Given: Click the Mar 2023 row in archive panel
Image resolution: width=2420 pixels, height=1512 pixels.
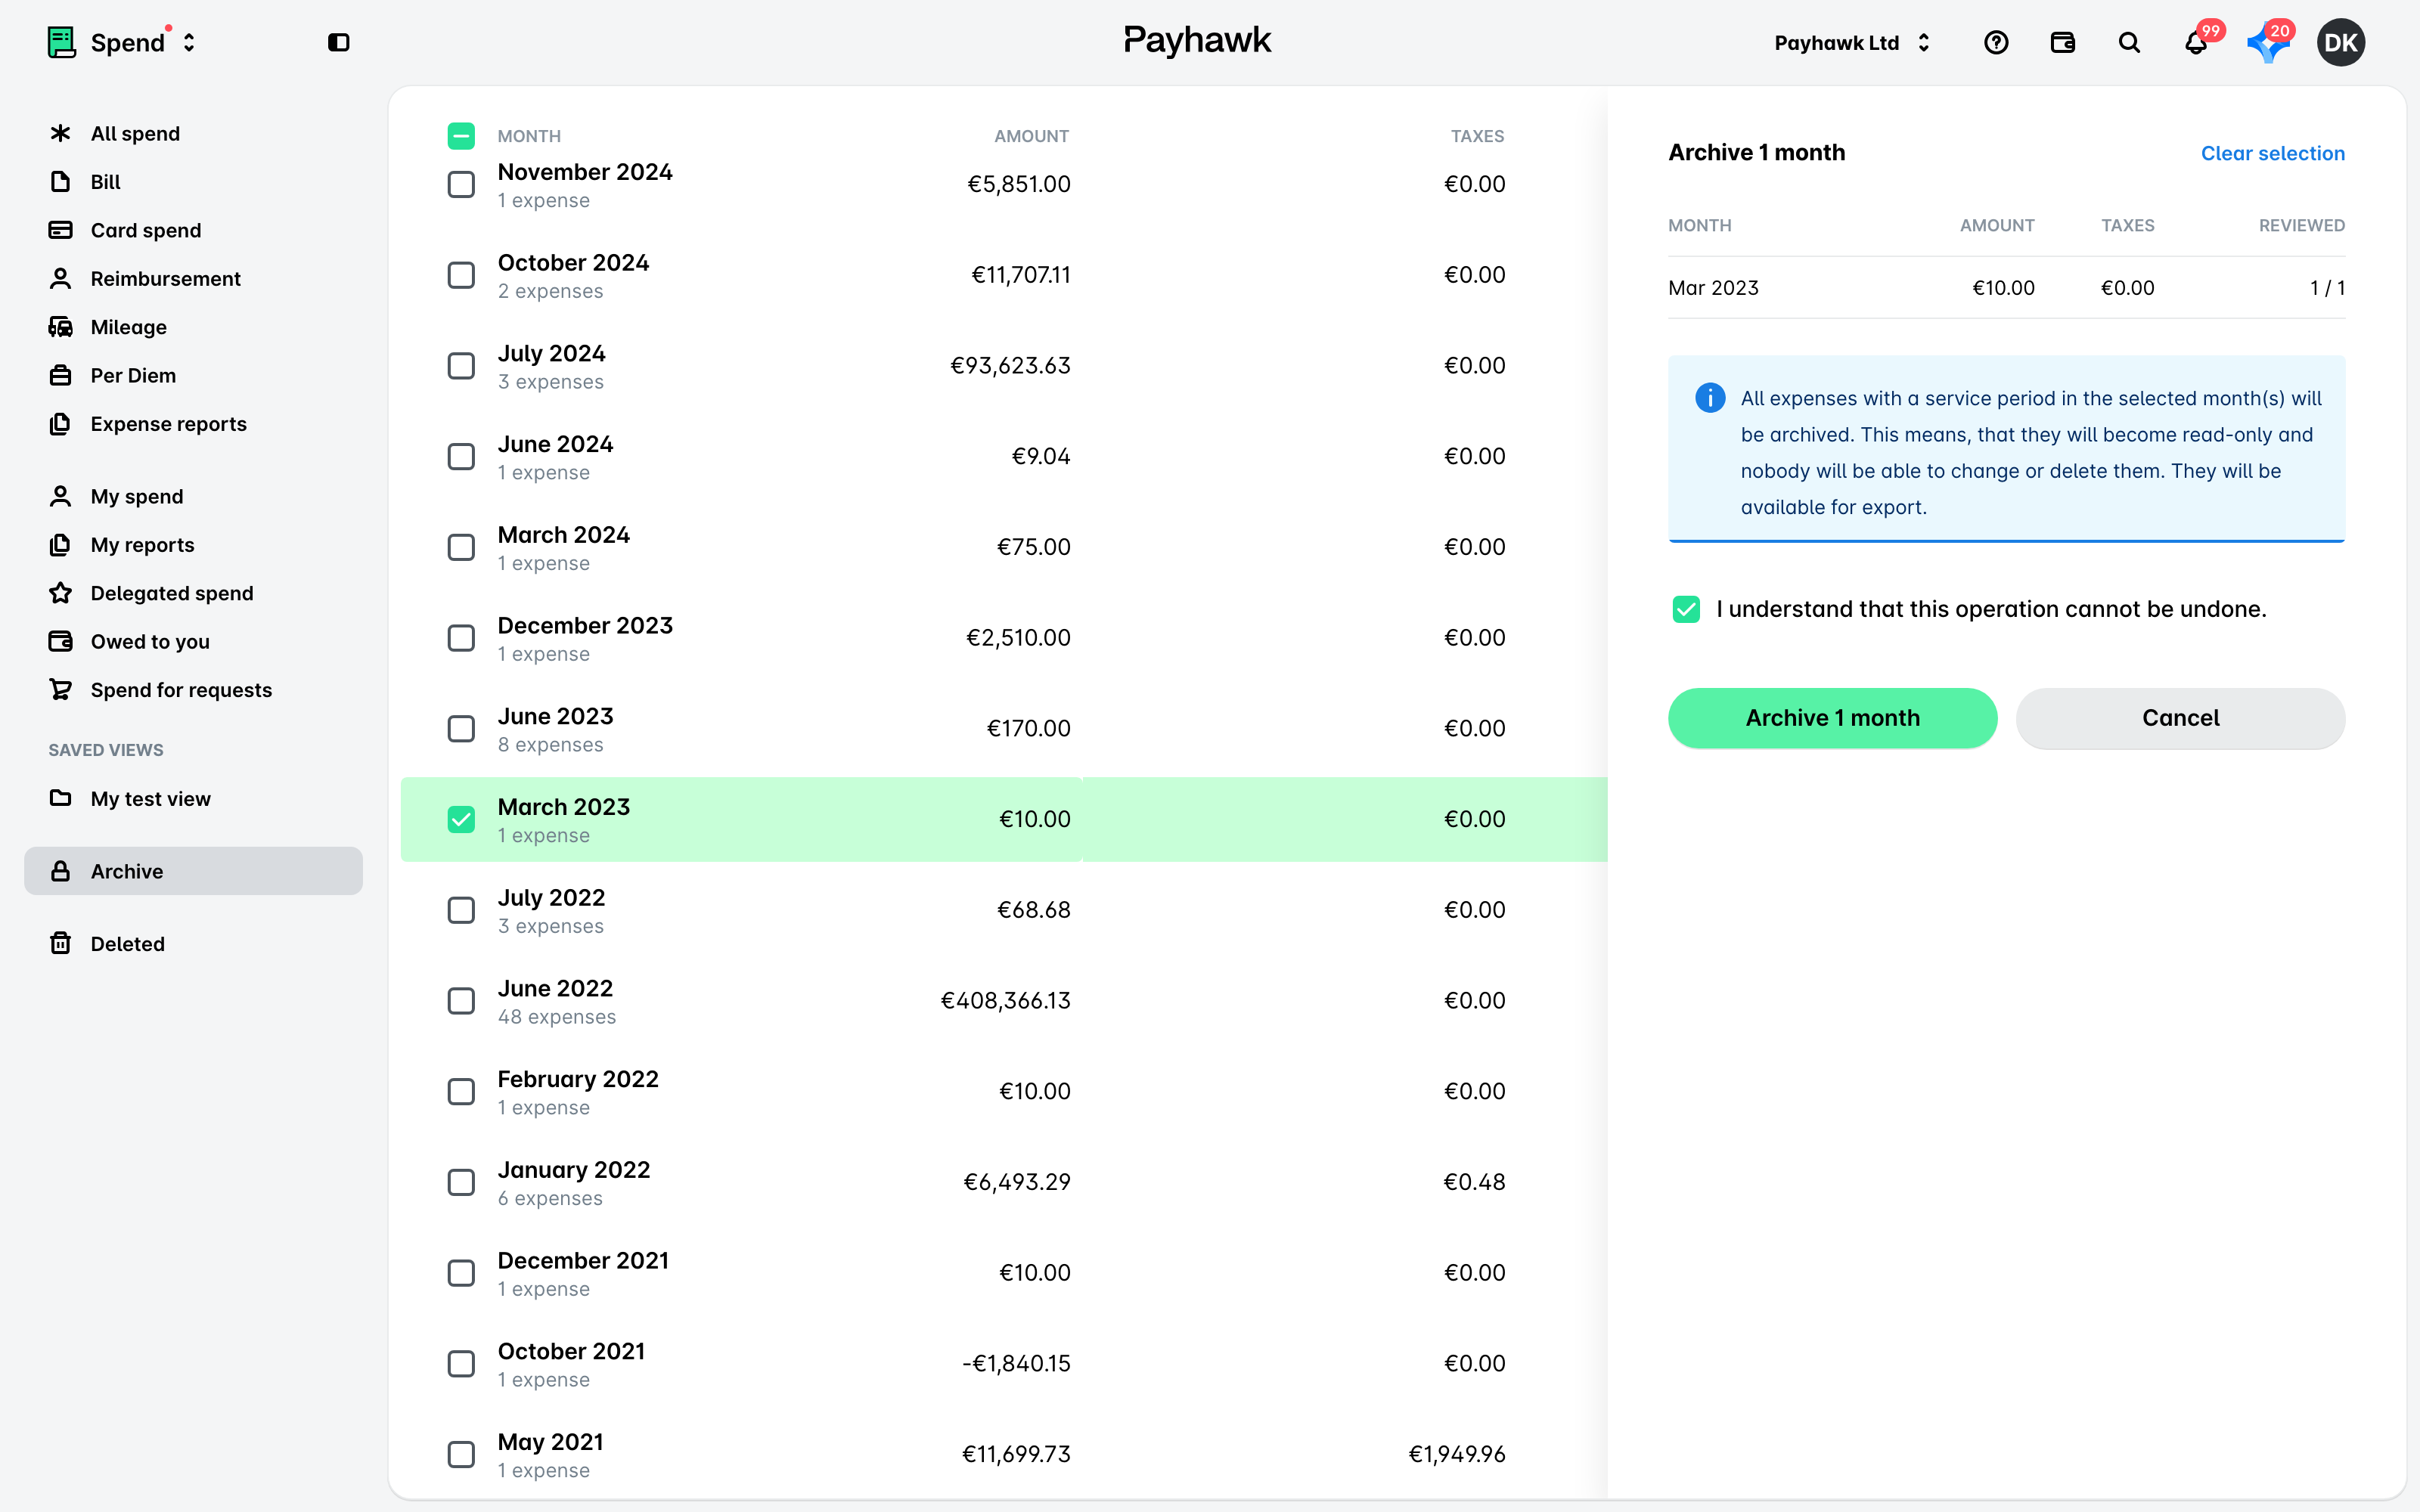Looking at the screenshot, I should pos(2006,288).
